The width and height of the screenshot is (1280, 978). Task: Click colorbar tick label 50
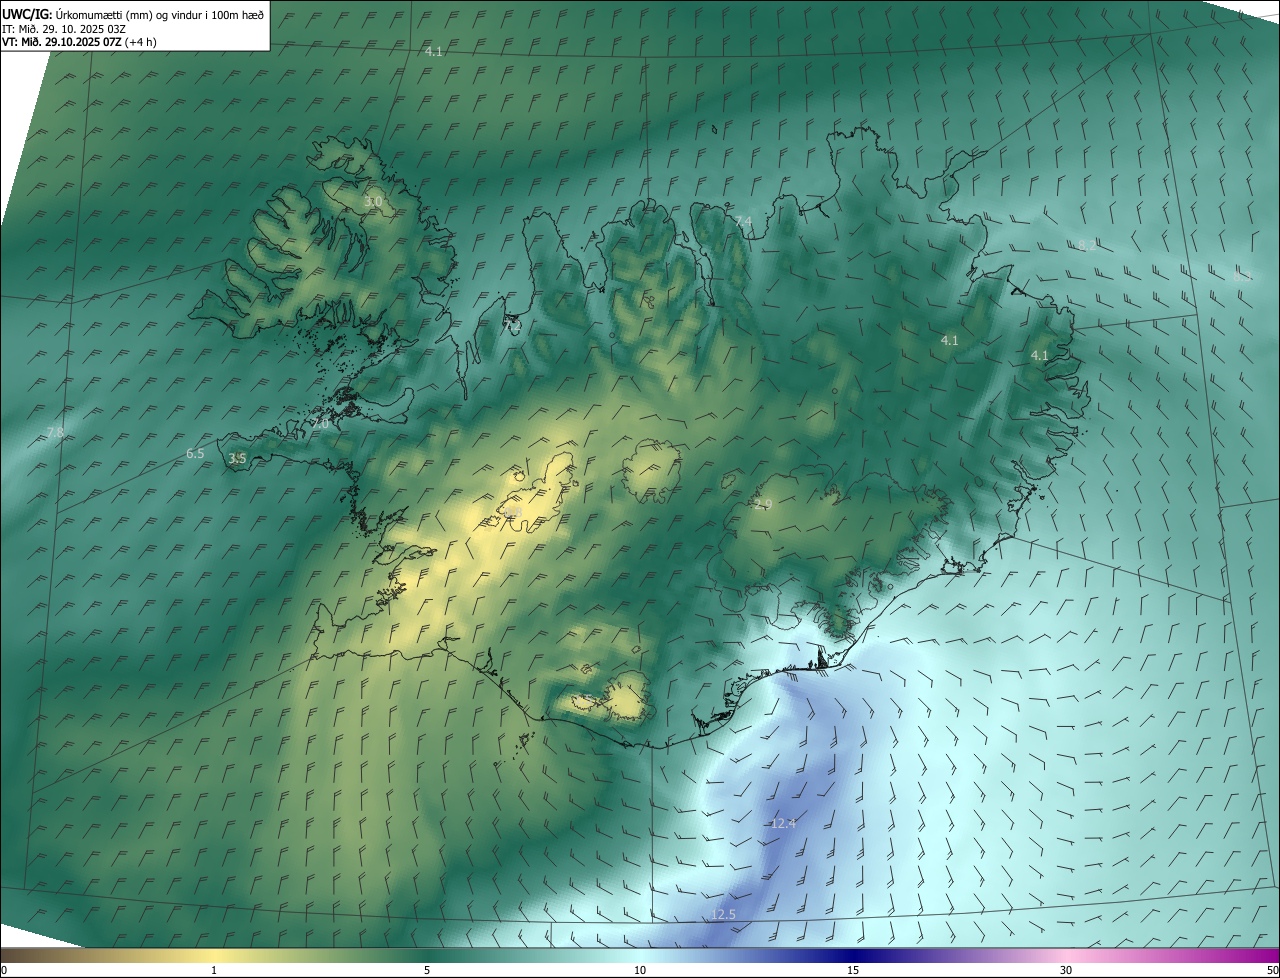pyautogui.click(x=1272, y=970)
